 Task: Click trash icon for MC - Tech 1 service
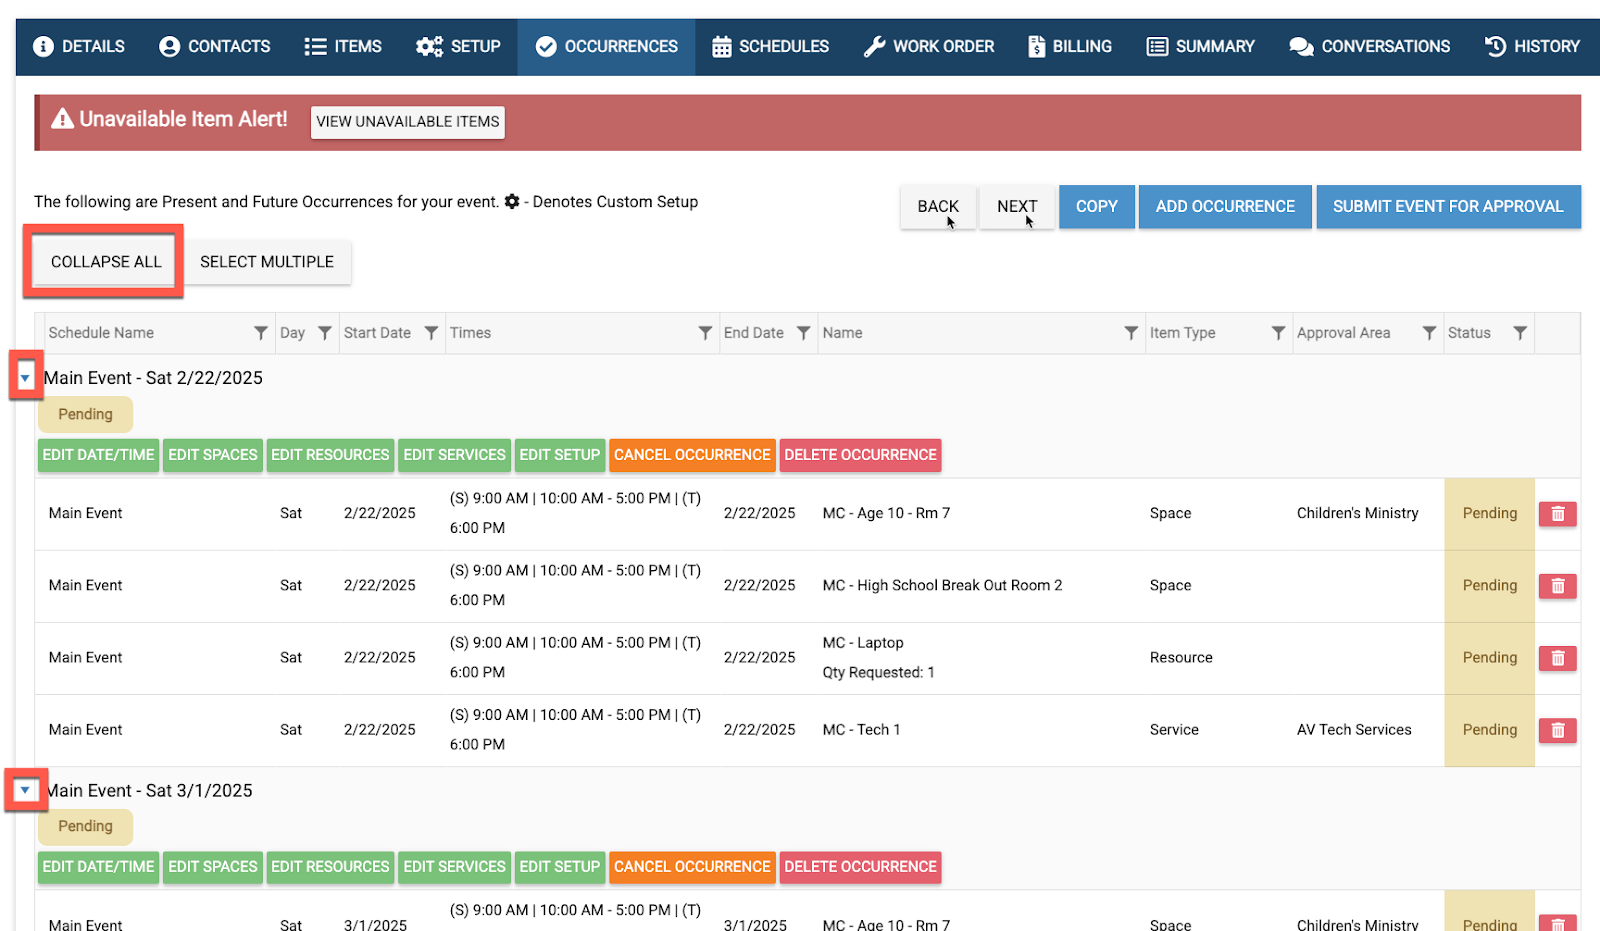[1557, 731]
